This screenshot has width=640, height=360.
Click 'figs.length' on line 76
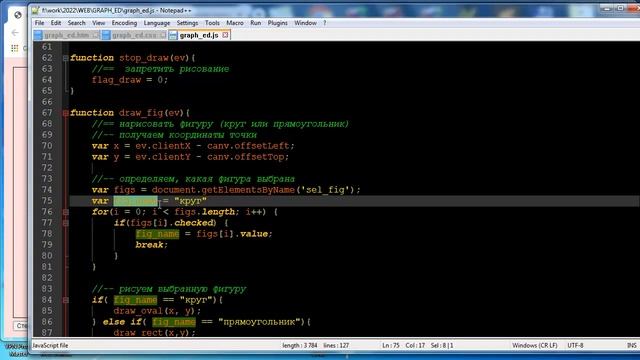pyautogui.click(x=204, y=212)
